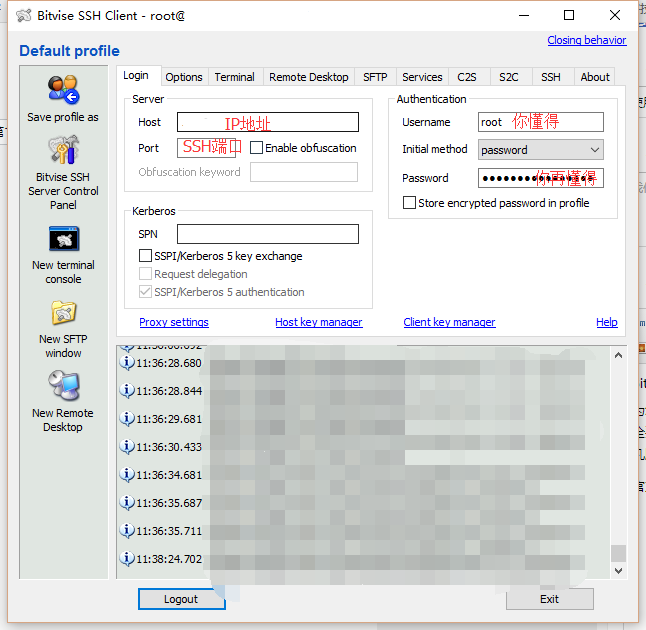Select info icon for log entry 11:36:28.680
The height and width of the screenshot is (630, 646).
[127, 363]
